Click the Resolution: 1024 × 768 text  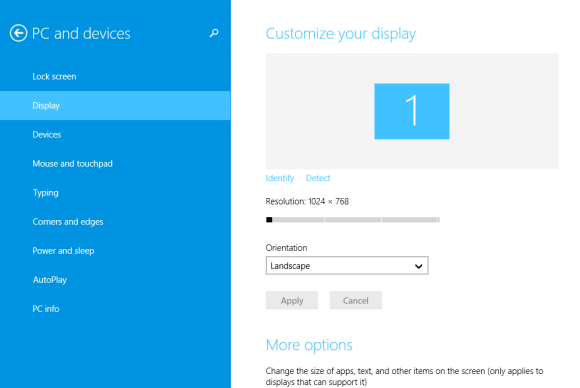(307, 202)
